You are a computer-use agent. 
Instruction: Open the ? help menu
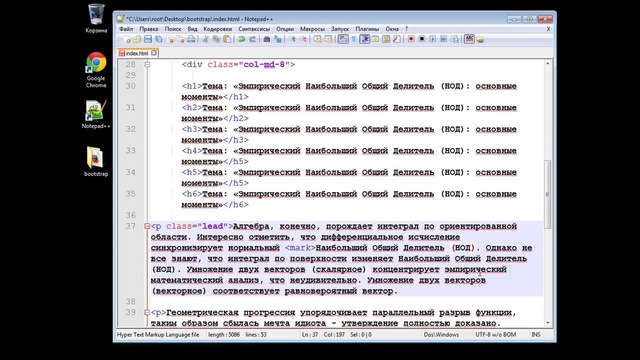pos(407,29)
